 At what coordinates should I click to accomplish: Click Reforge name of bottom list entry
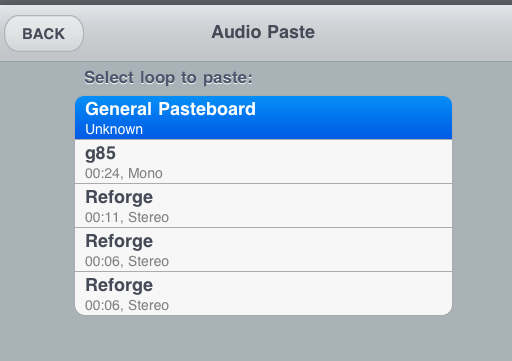click(x=119, y=285)
